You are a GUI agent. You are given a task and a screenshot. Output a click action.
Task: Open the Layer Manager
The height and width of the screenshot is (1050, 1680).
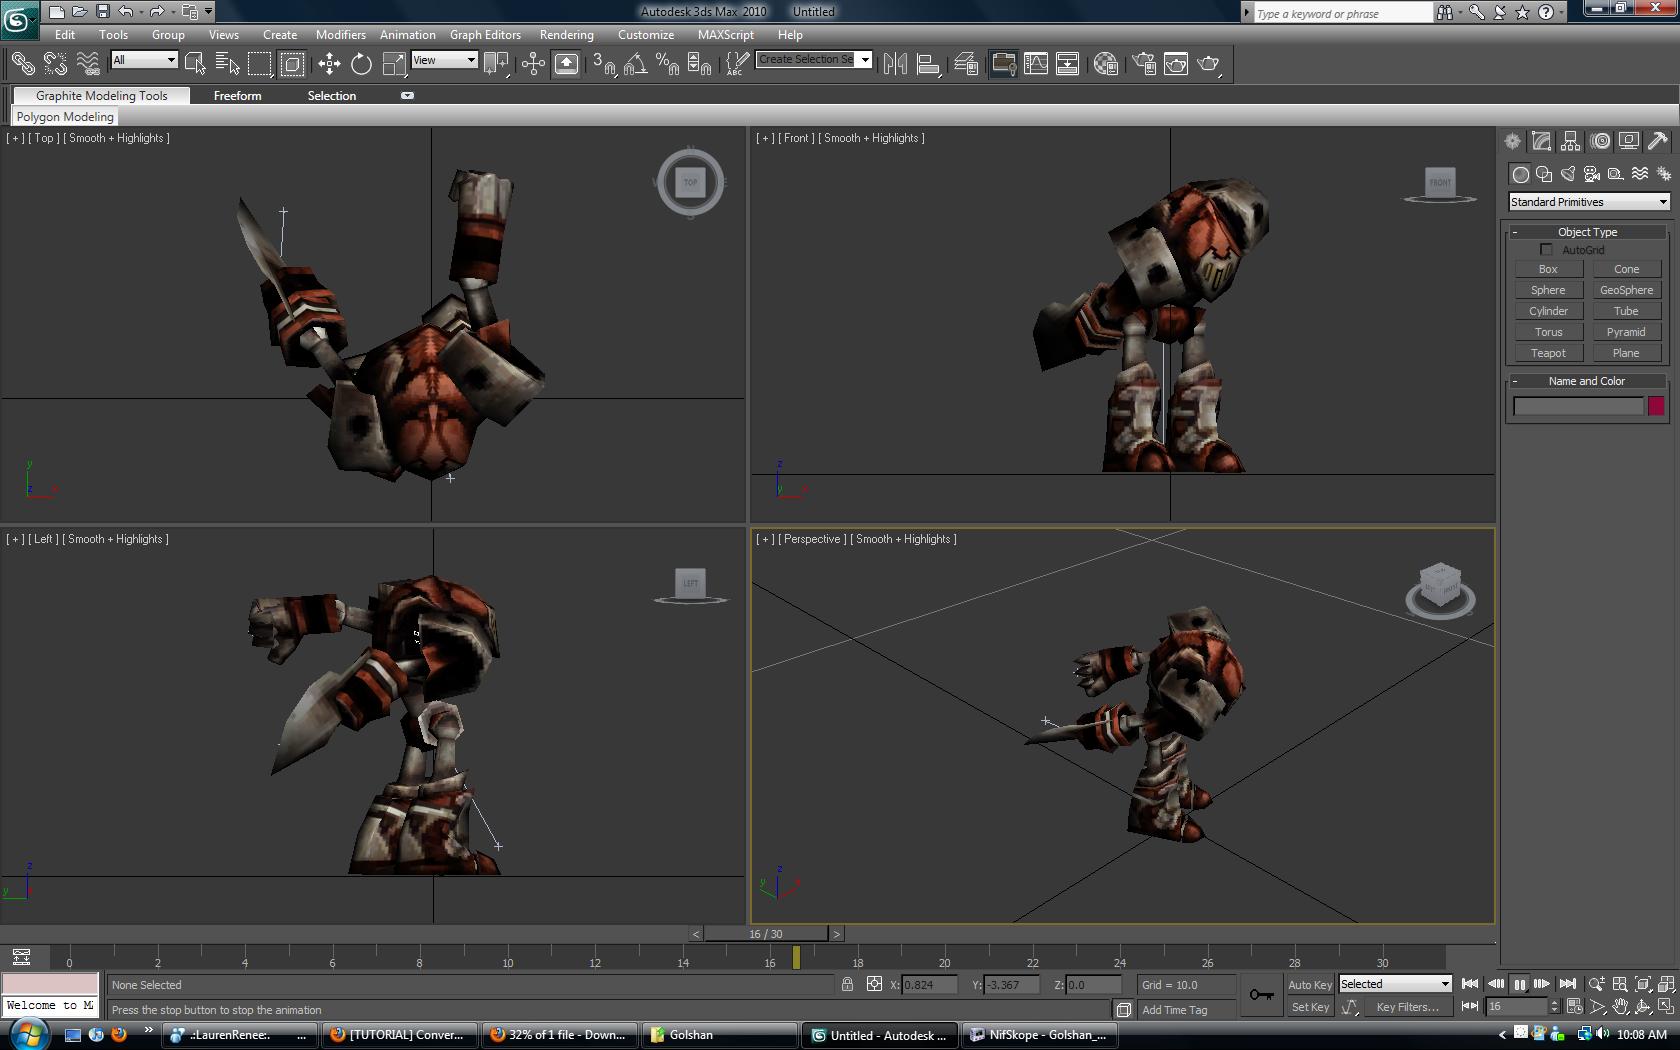coord(966,64)
